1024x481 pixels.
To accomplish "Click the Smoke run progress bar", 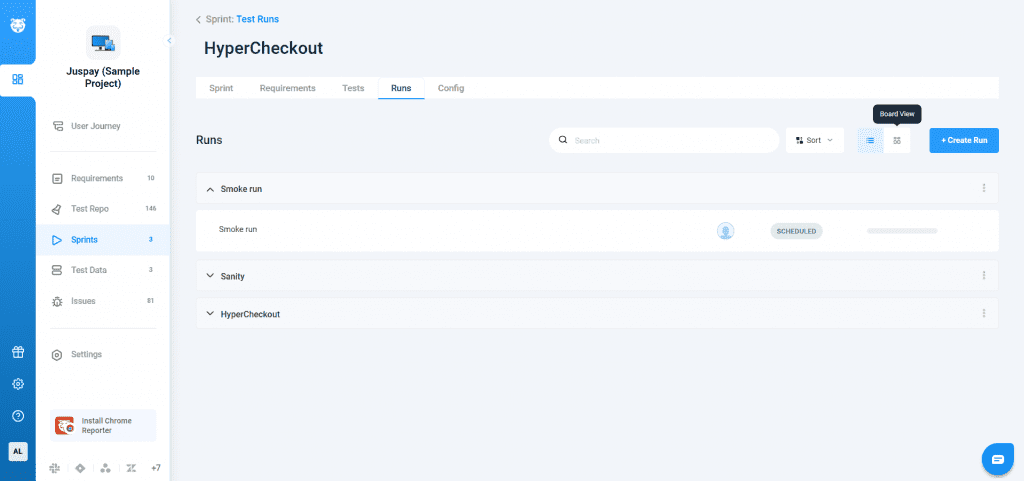I will 901,231.
